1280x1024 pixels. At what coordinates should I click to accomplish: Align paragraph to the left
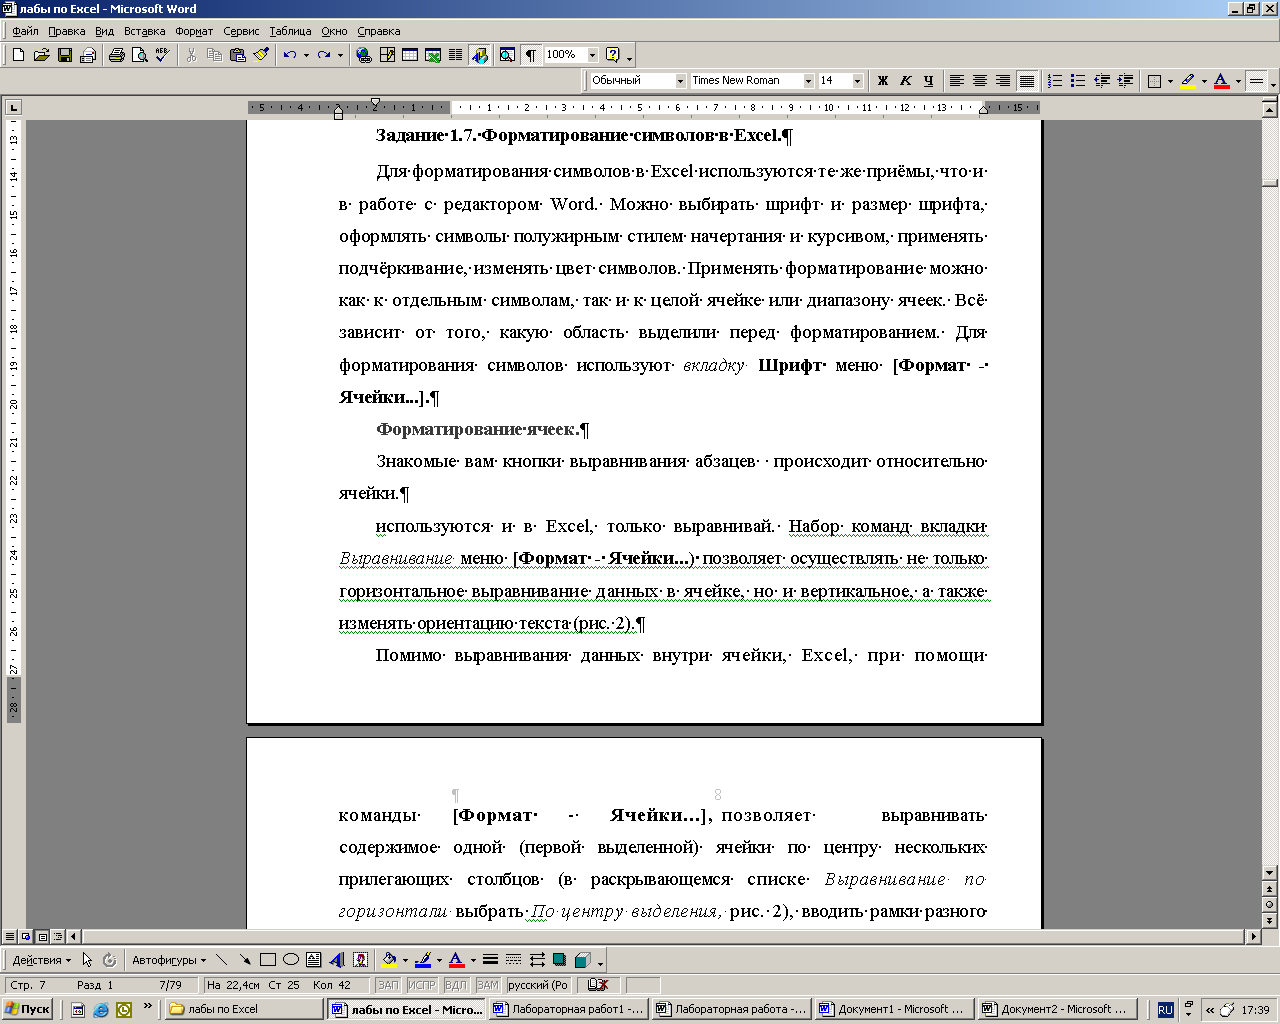[957, 81]
